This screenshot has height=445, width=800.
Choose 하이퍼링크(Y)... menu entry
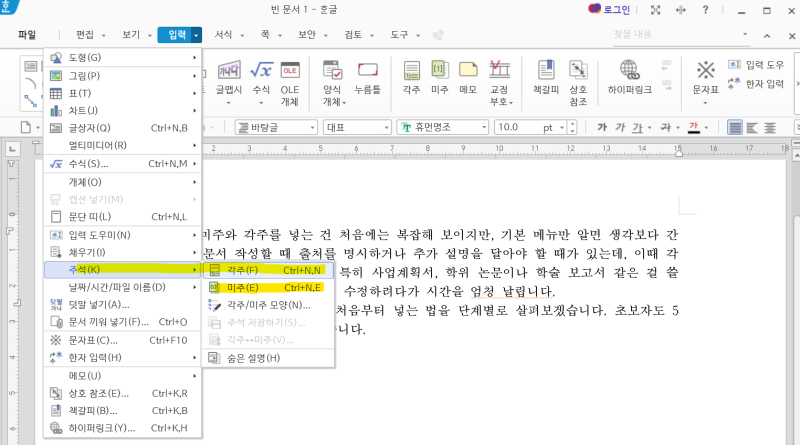click(x=123, y=428)
